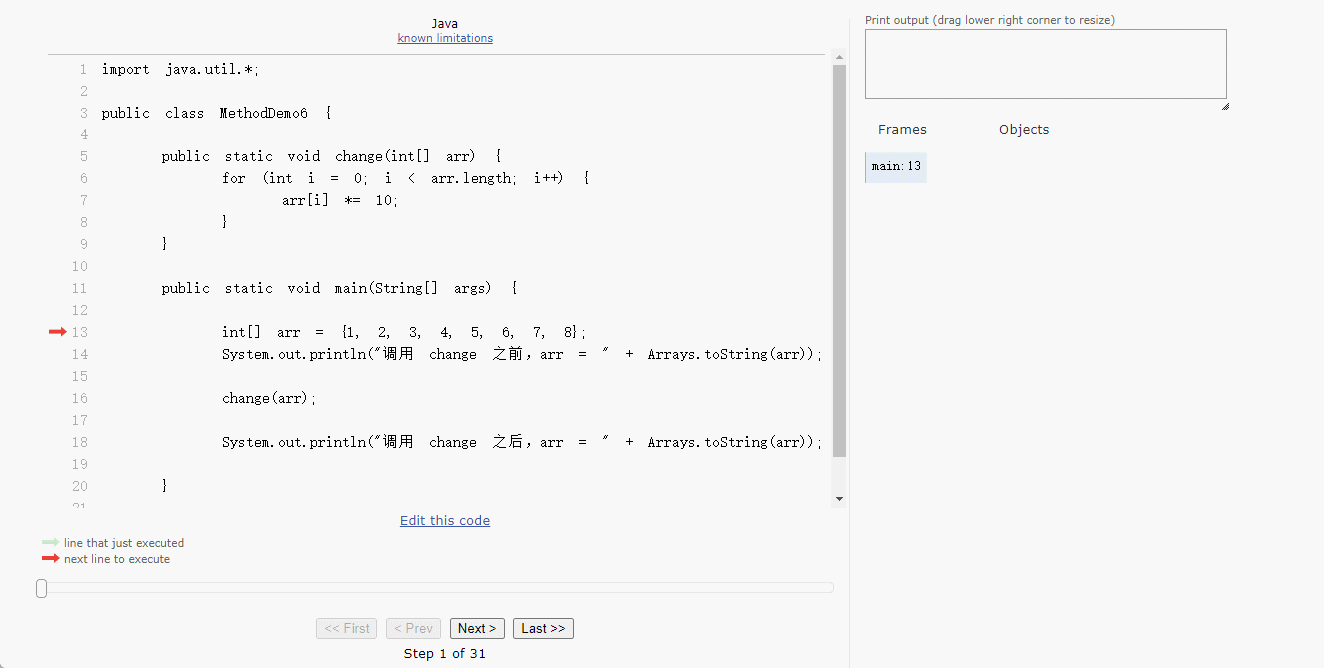The width and height of the screenshot is (1324, 668).
Task: Open the 'Edit this code' link
Action: [445, 520]
